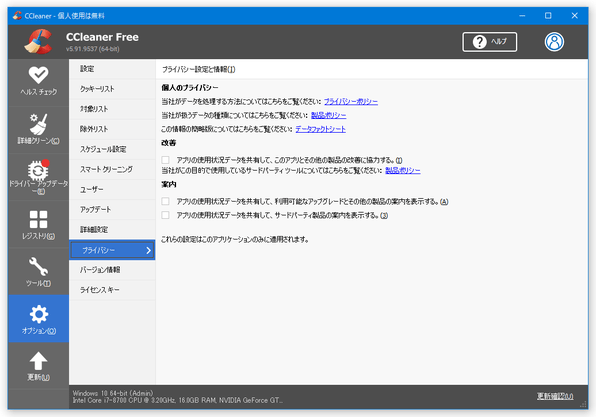Open the 詳細クリーン broom section
Screen dimensions: 596x417
point(38,130)
